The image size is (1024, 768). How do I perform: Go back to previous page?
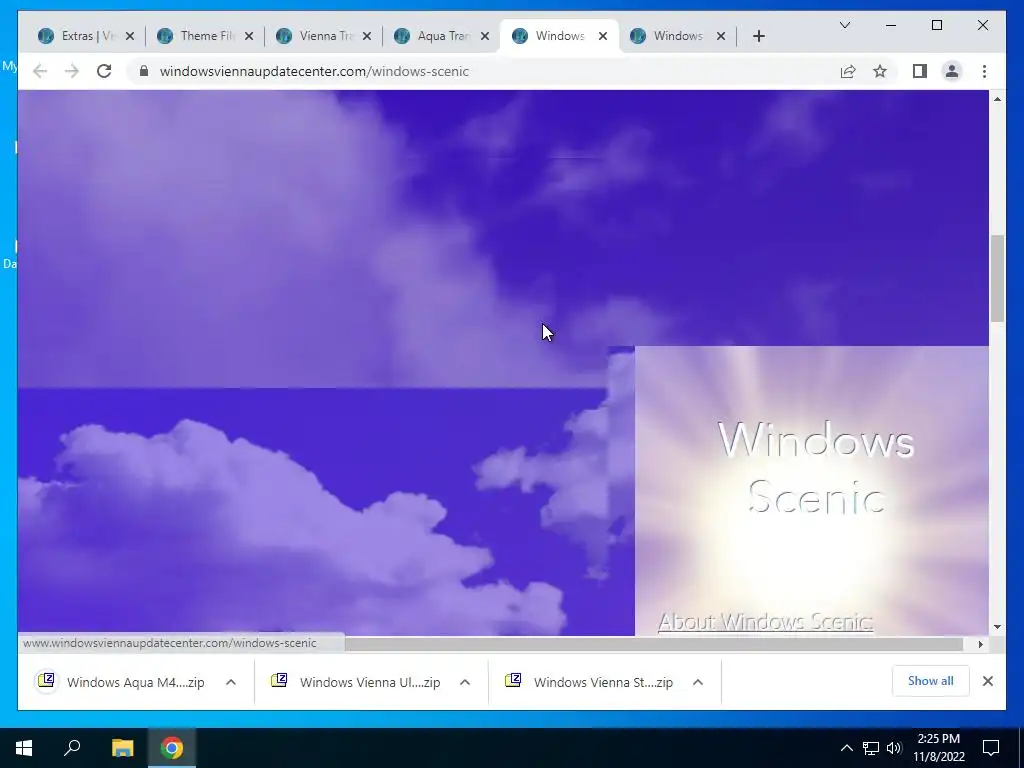point(40,71)
